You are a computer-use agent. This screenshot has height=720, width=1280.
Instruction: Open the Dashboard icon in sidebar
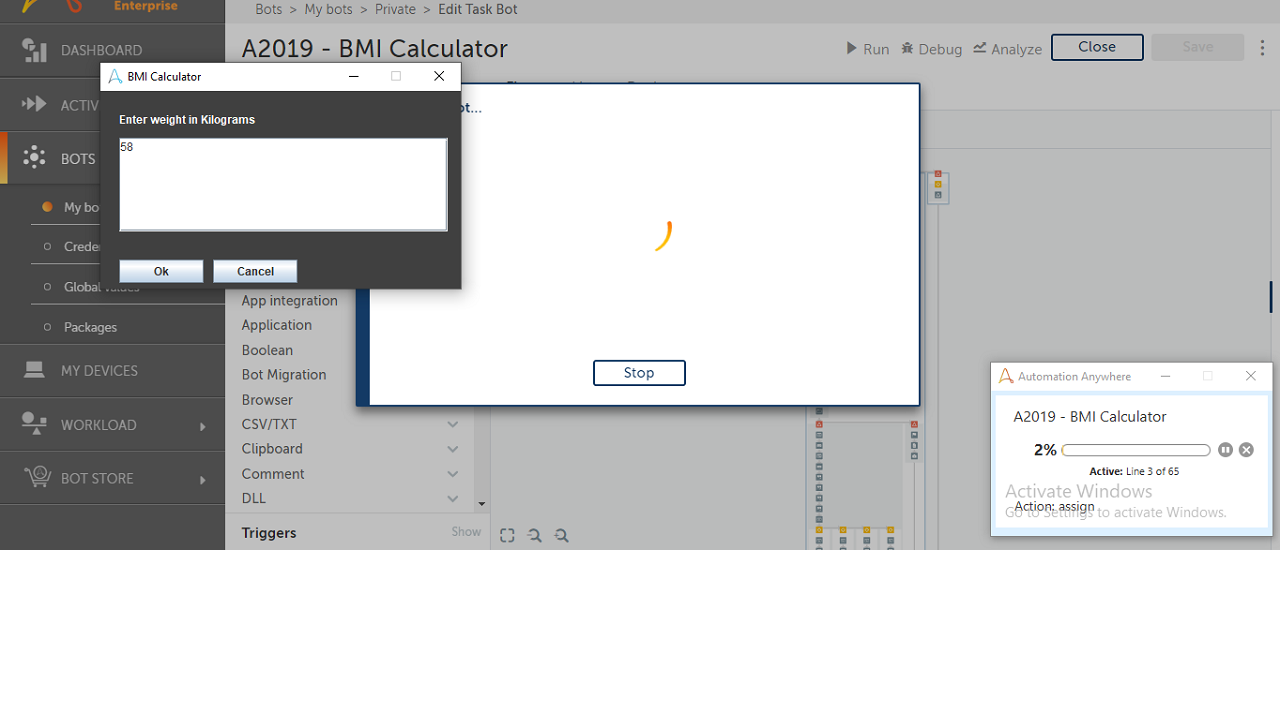pos(34,50)
